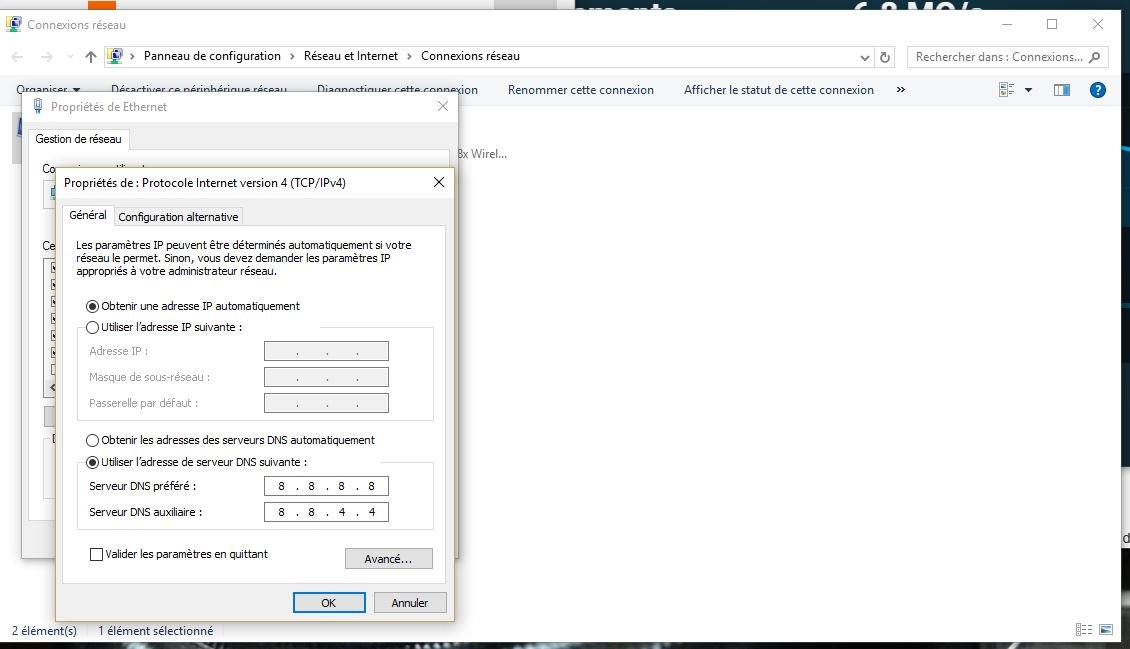Enable Obtenir une adresse IP automatiquement
The height and width of the screenshot is (649, 1130).
pyautogui.click(x=93, y=306)
